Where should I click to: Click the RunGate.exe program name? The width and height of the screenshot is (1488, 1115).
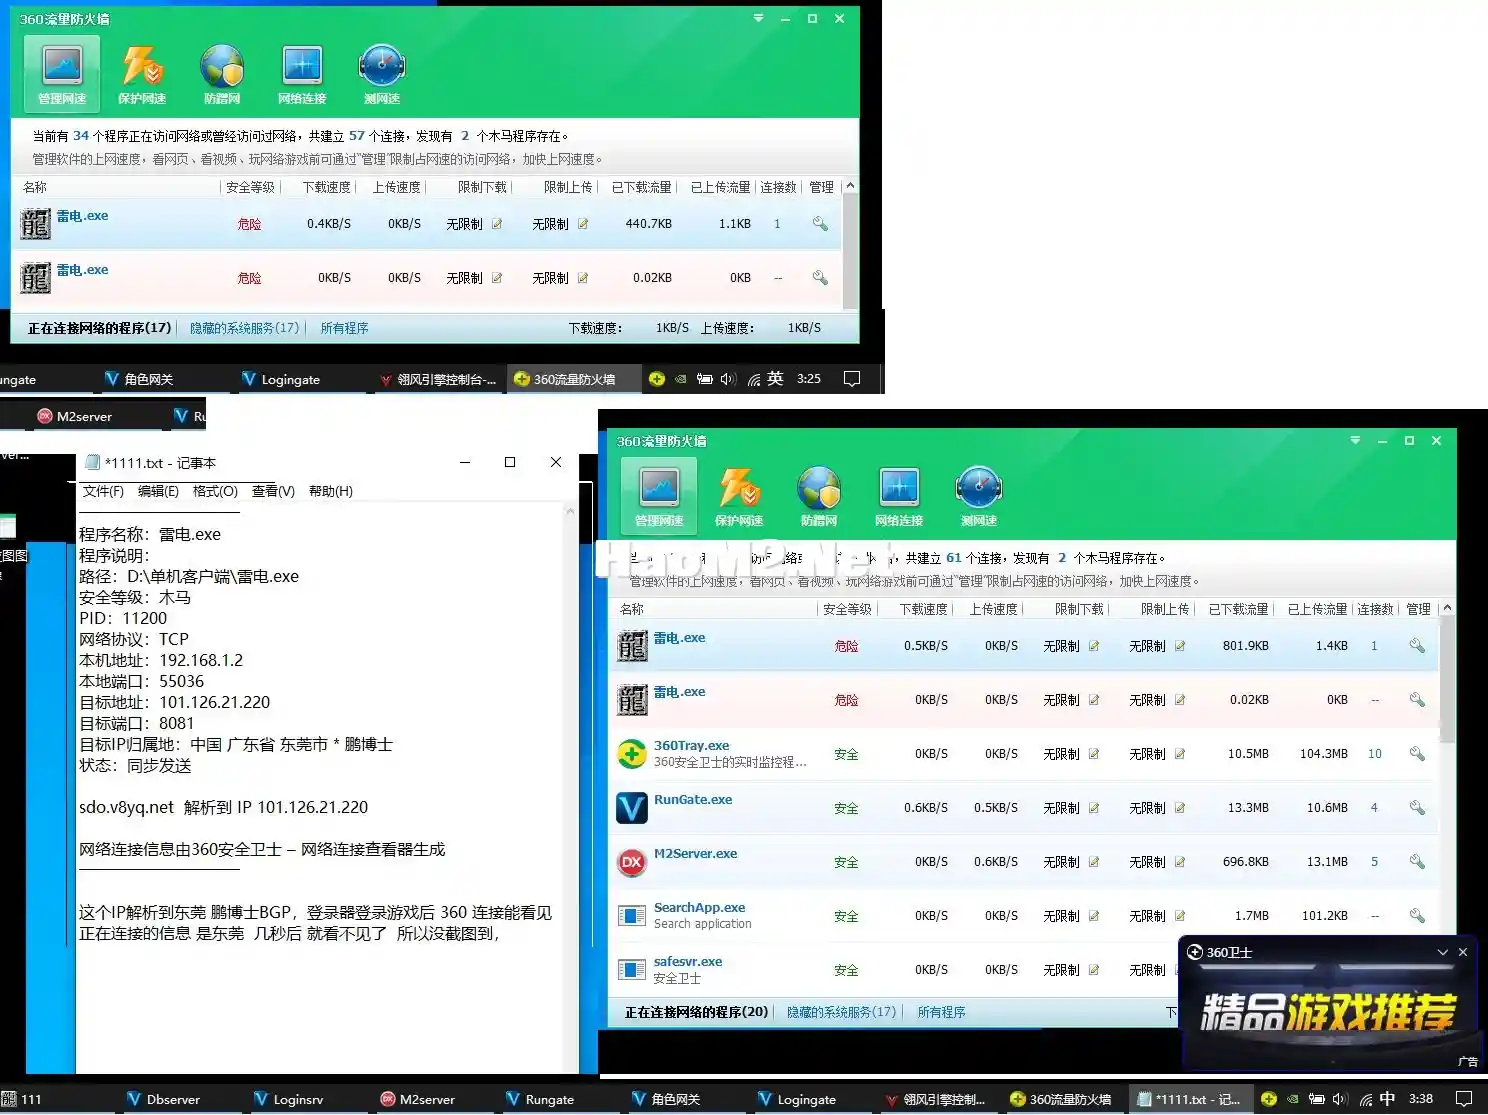(693, 800)
